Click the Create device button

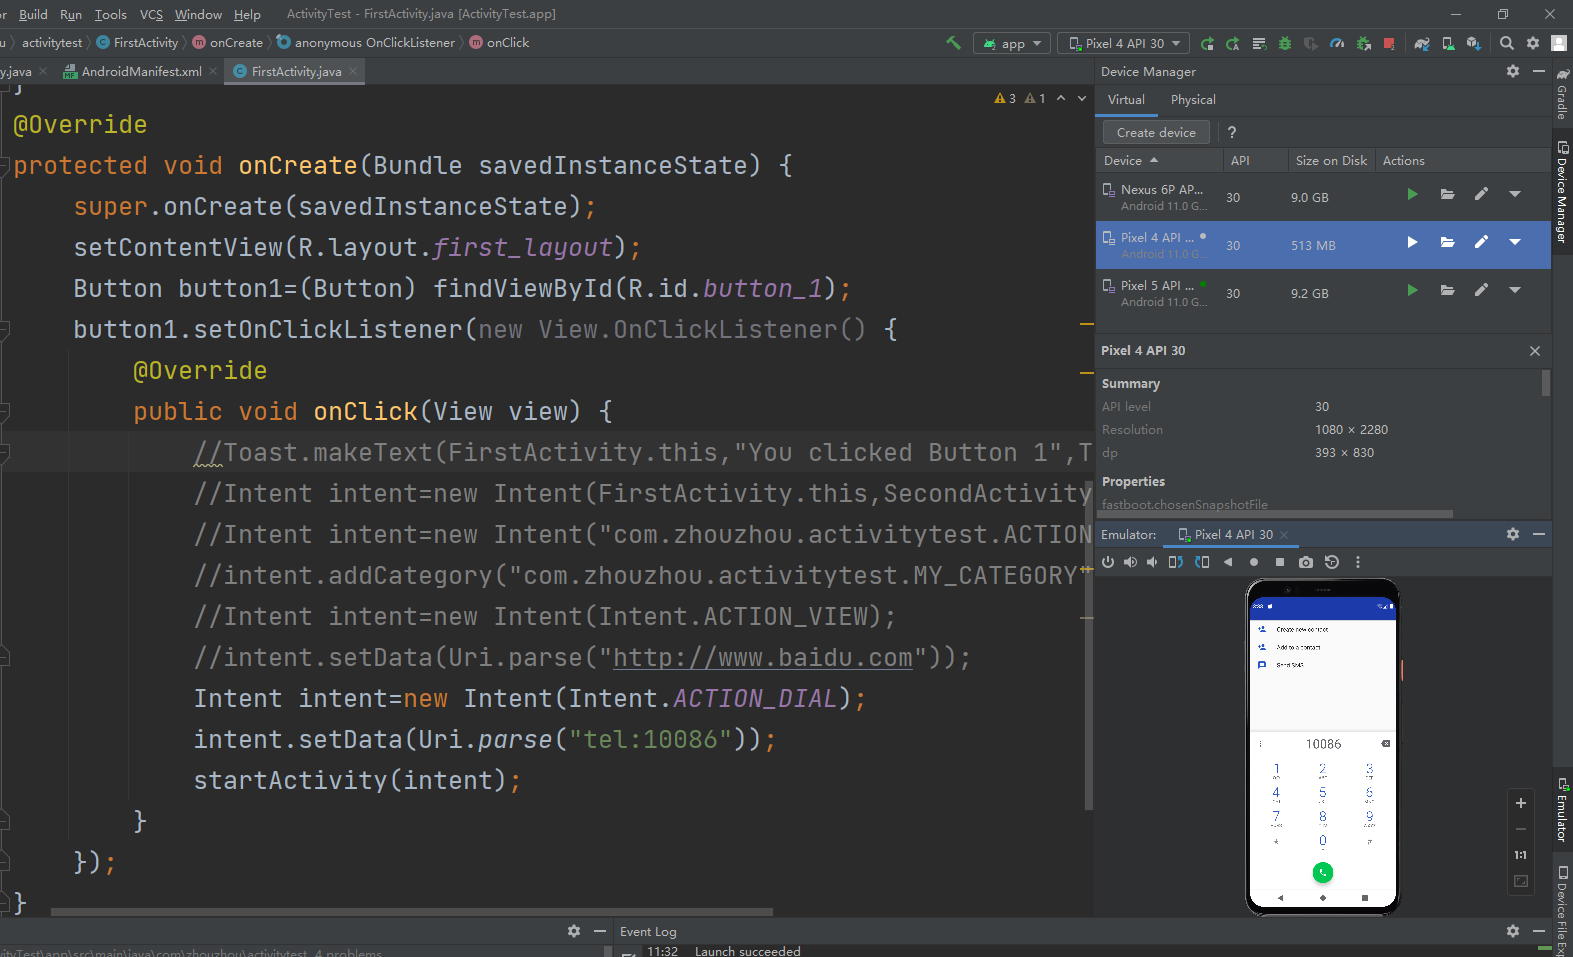(x=1156, y=132)
